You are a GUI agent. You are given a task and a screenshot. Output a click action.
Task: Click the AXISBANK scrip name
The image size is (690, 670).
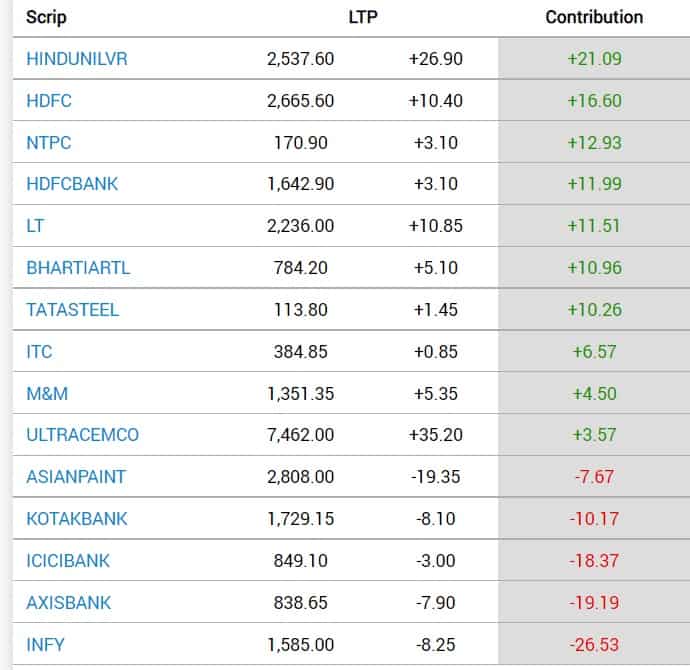click(x=69, y=603)
